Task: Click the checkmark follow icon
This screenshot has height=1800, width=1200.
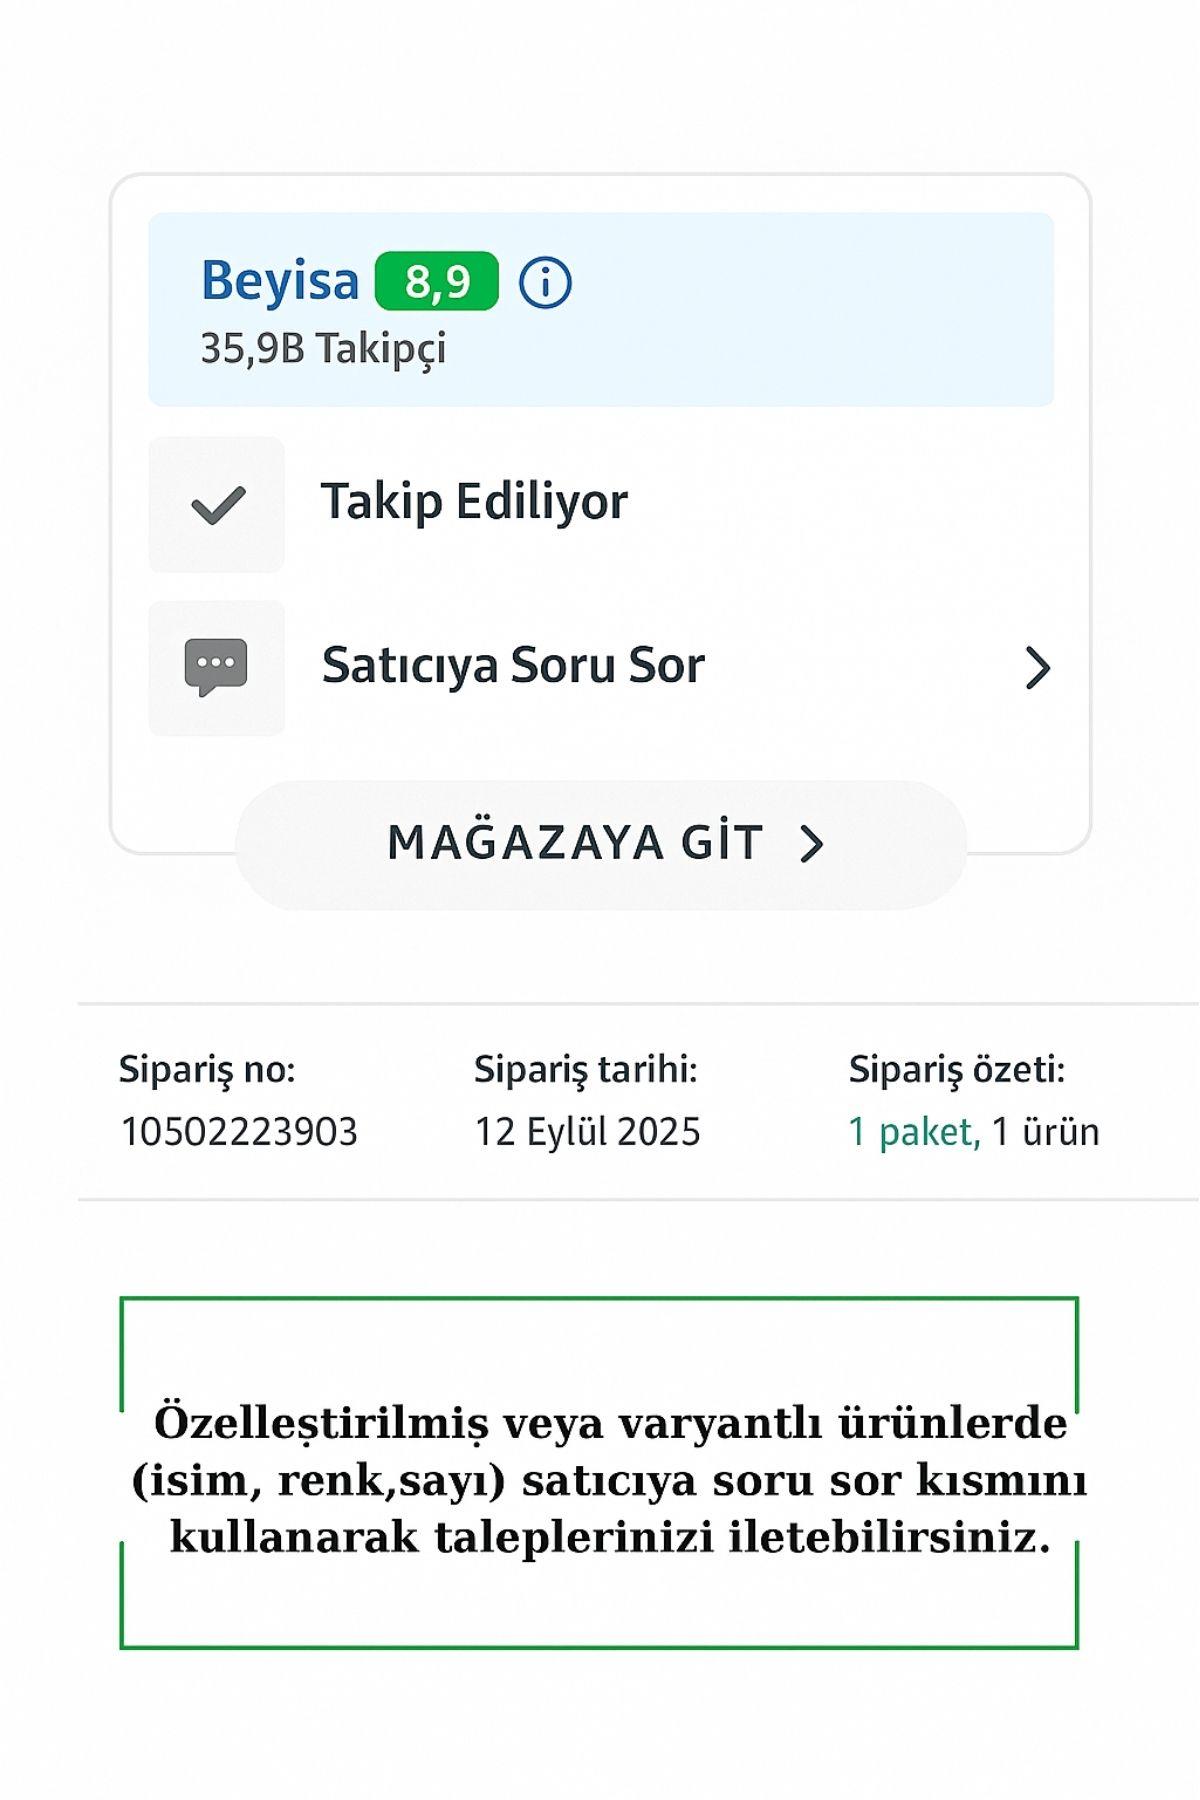Action: [x=217, y=504]
